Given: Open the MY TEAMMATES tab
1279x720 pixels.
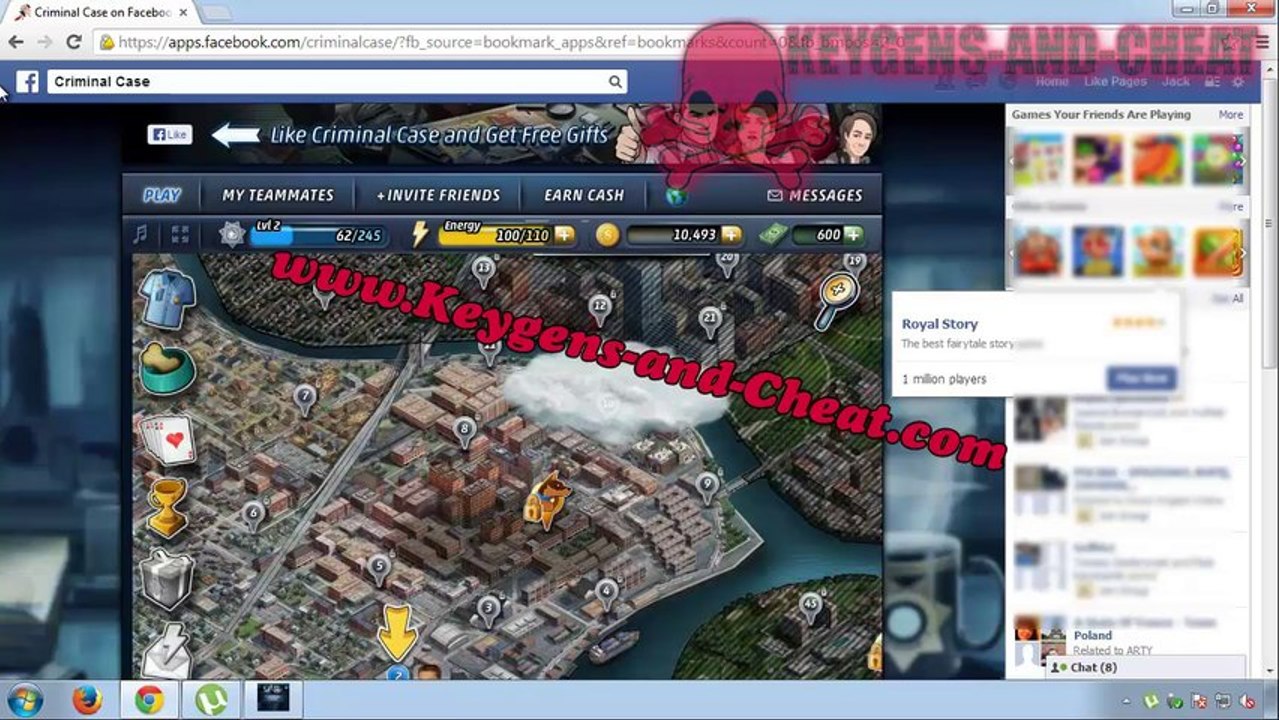Looking at the screenshot, I should point(278,195).
